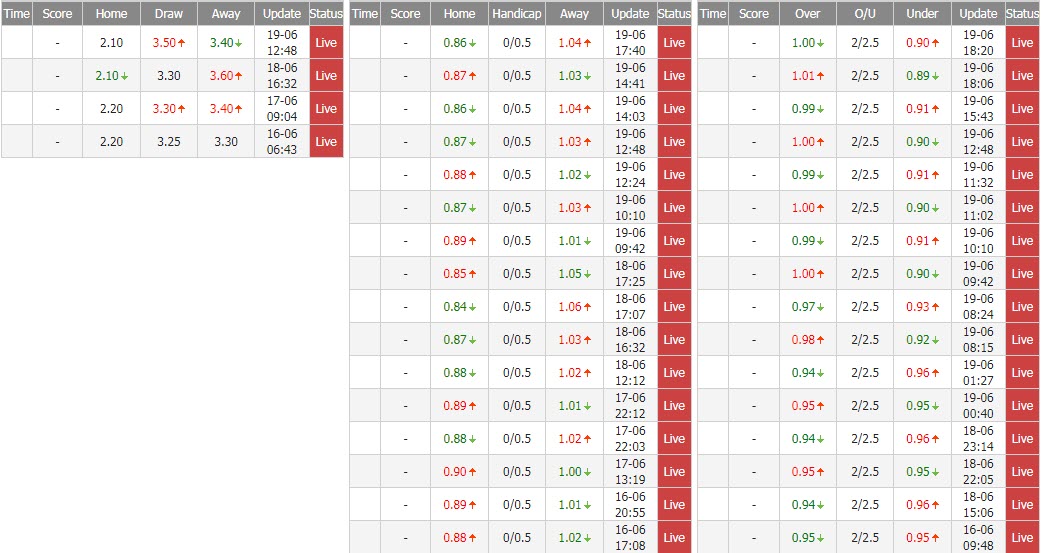This screenshot has width=1042, height=553.
Task: Click the up arrow beside 1.06 away handicap odds
Action: pyautogui.click(x=588, y=307)
